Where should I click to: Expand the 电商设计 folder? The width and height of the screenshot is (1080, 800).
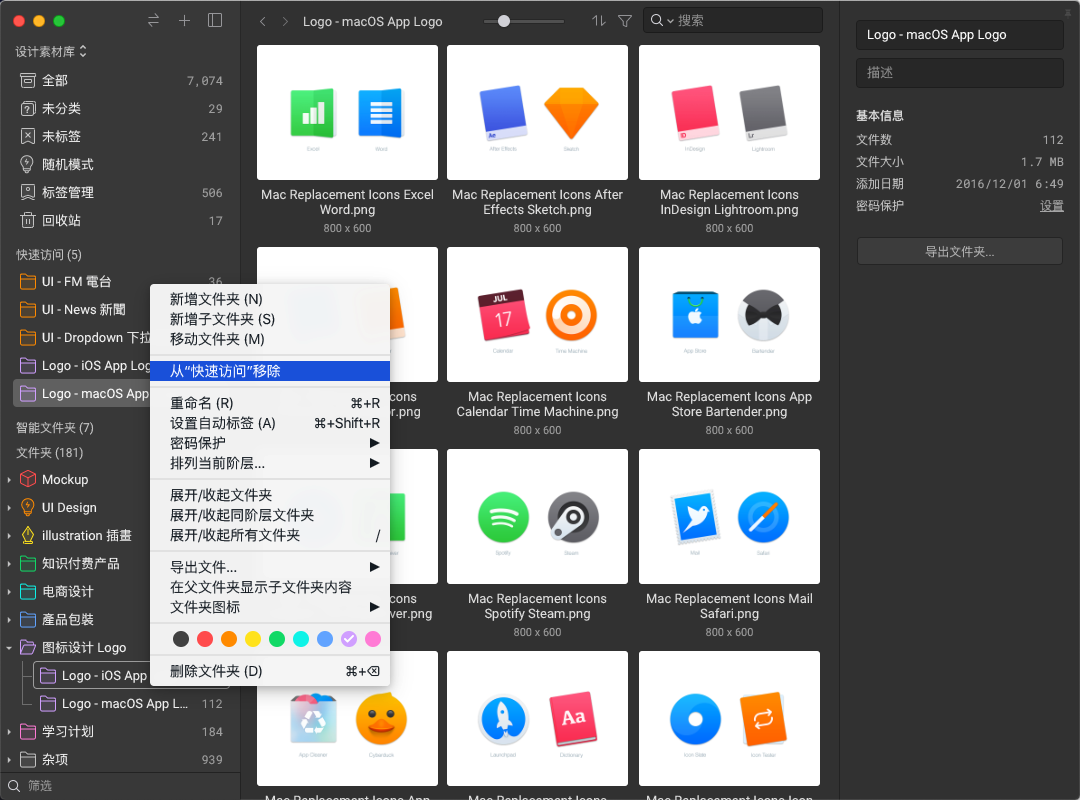click(9, 592)
